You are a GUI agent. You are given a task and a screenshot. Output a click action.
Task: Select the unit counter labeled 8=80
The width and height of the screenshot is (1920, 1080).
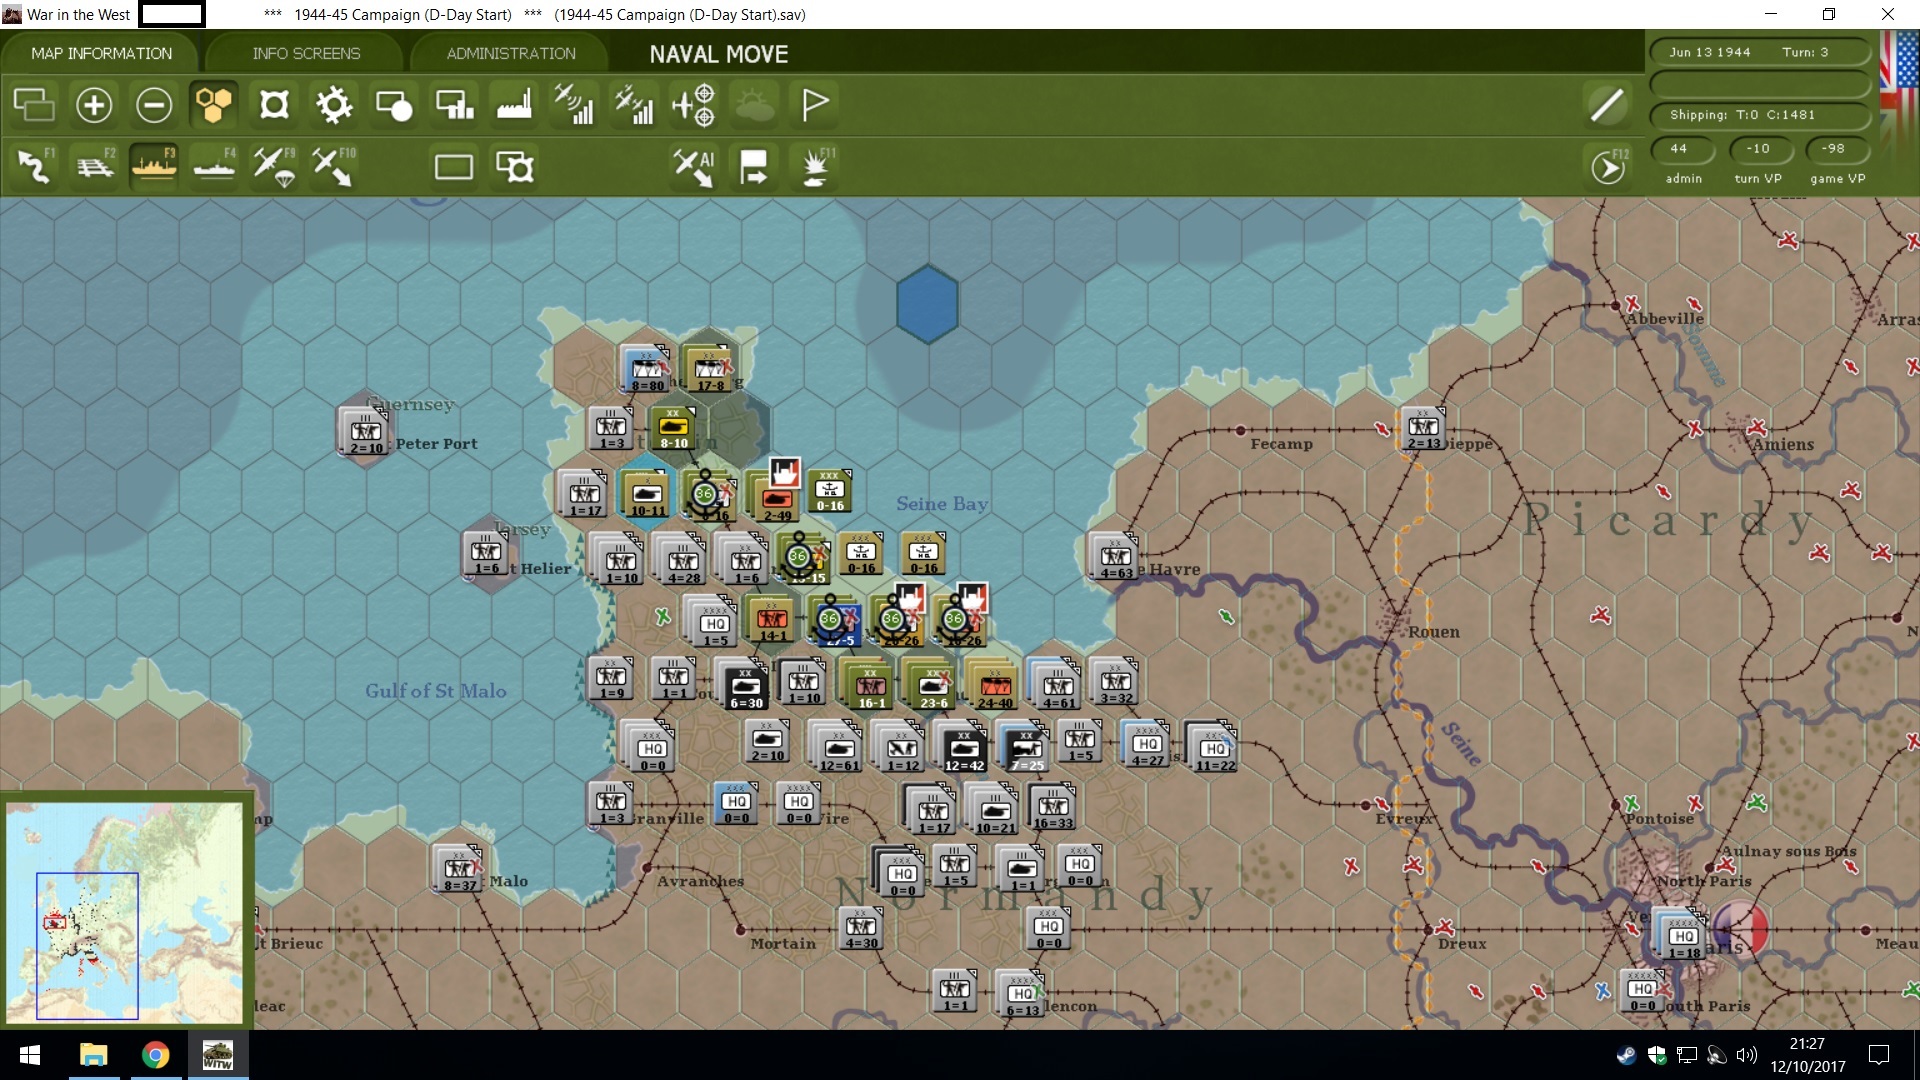[x=645, y=368]
